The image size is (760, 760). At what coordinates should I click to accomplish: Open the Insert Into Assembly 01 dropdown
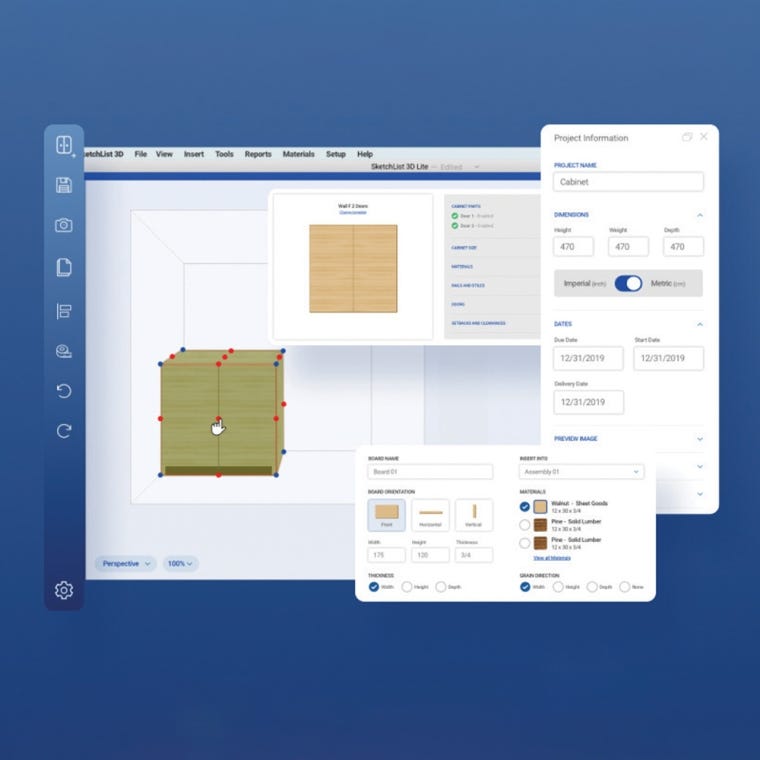pos(582,472)
